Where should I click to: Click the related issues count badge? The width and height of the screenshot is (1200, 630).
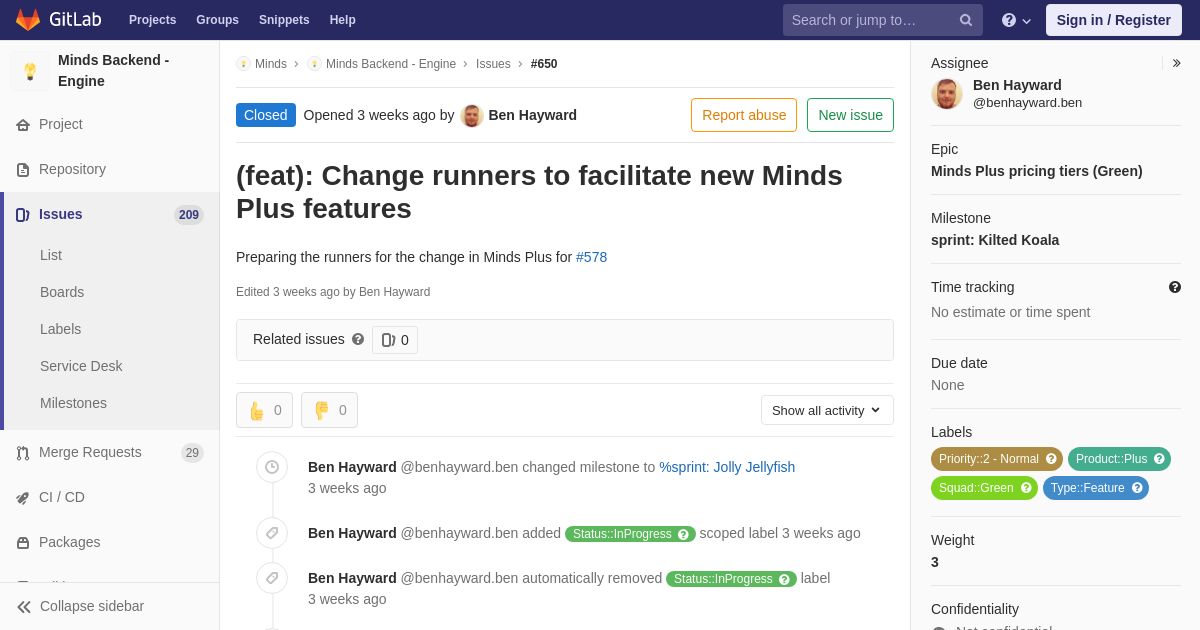pyautogui.click(x=395, y=340)
